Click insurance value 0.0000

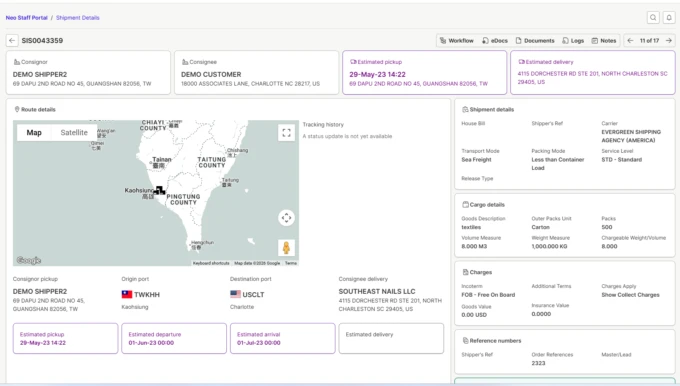coord(541,314)
